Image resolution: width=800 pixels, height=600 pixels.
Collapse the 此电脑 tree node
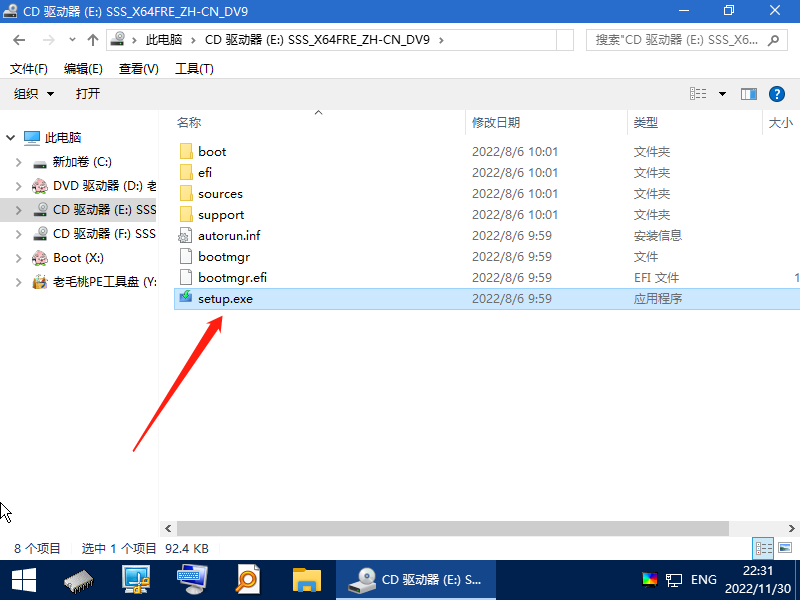[x=10, y=138]
